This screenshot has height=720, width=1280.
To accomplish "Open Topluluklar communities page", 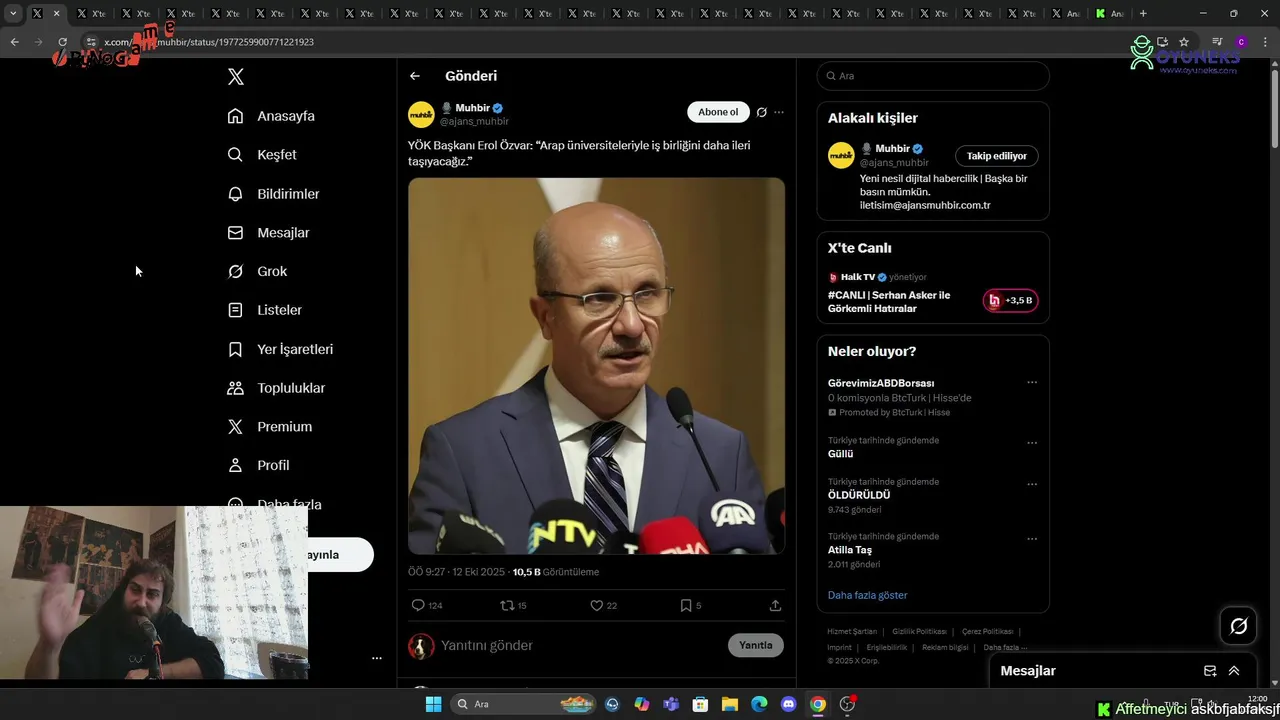I will point(276,388).
